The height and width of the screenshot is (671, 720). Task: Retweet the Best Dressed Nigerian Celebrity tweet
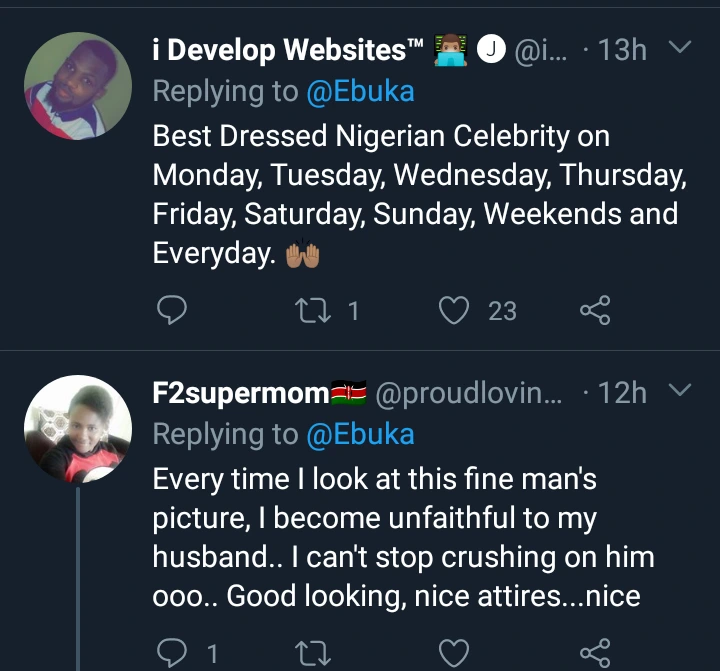click(x=311, y=311)
